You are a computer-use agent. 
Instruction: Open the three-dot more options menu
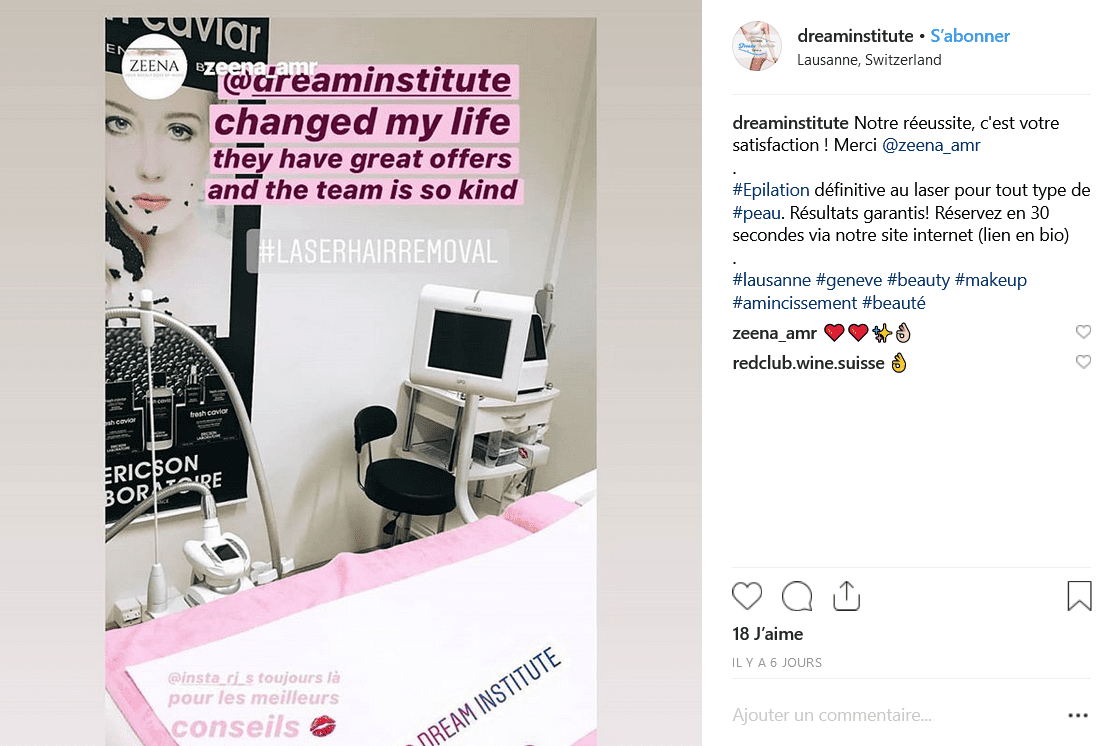click(x=1078, y=715)
